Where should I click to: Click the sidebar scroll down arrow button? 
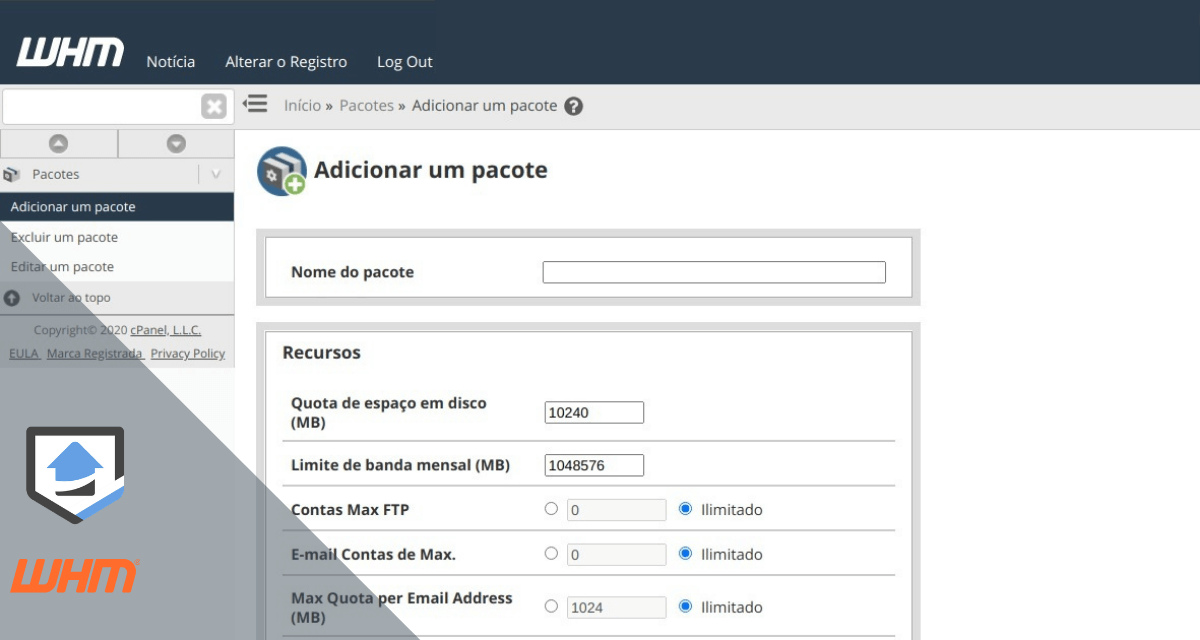click(x=176, y=143)
